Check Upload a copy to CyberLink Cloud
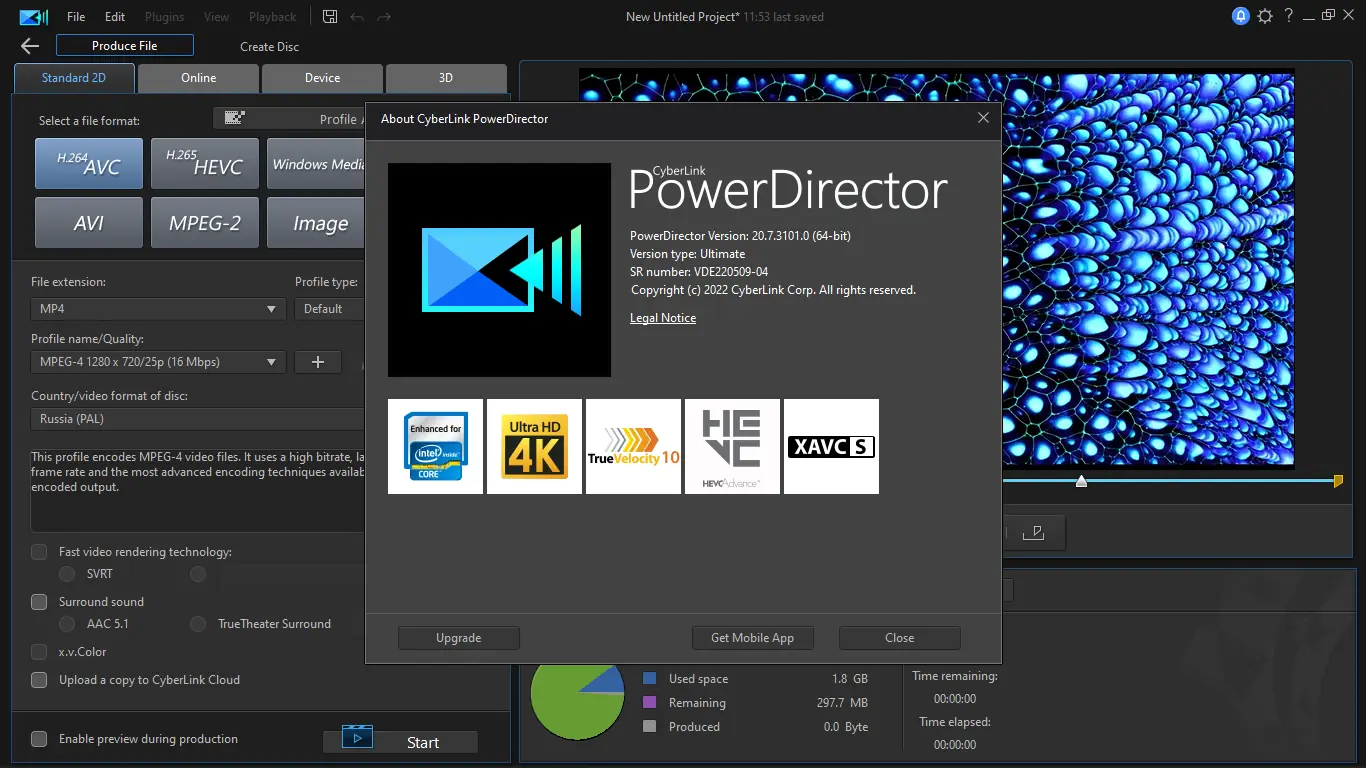Screen dimensions: 1366x768 point(39,680)
